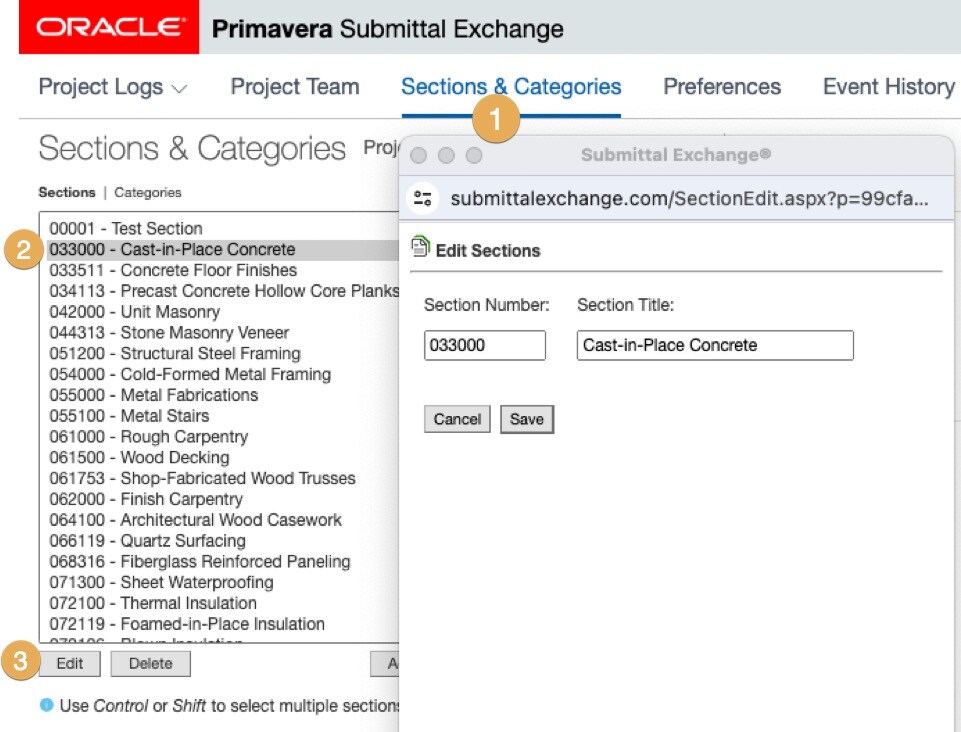This screenshot has height=732, width=961.
Task: Select 042000 - Unit Masonry in the list
Action: tap(135, 312)
